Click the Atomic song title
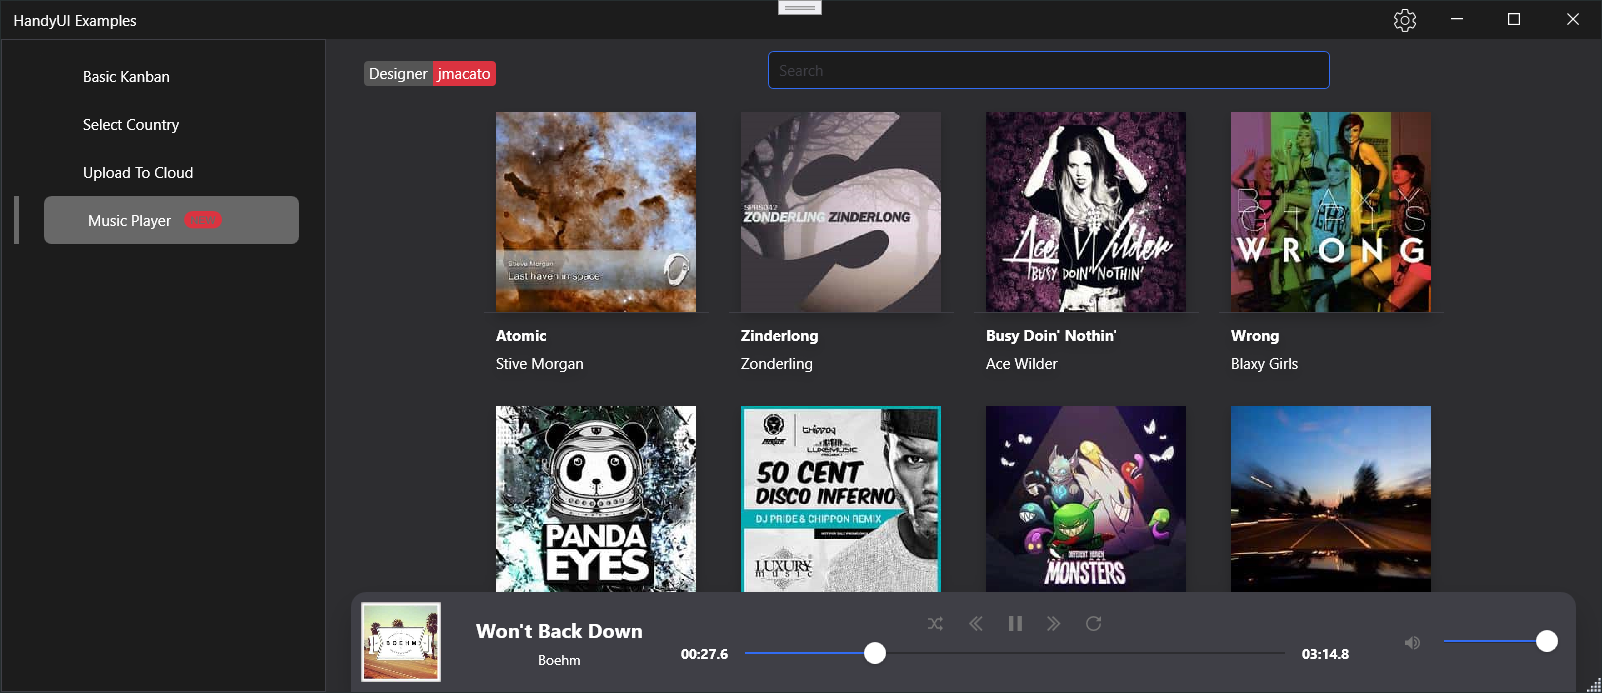1602x693 pixels. click(521, 336)
